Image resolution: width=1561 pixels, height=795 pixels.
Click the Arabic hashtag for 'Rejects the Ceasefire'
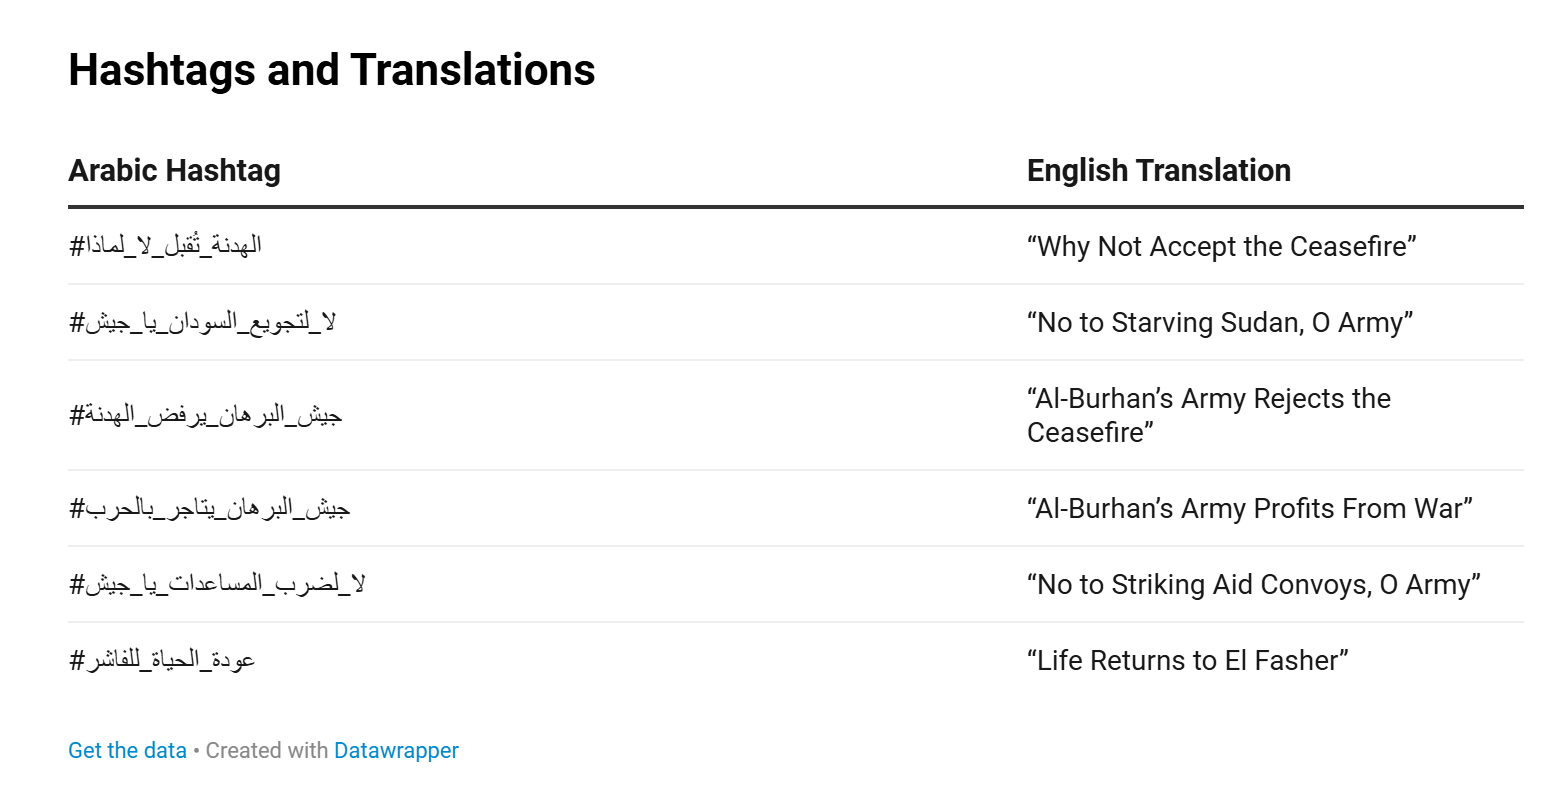205,415
